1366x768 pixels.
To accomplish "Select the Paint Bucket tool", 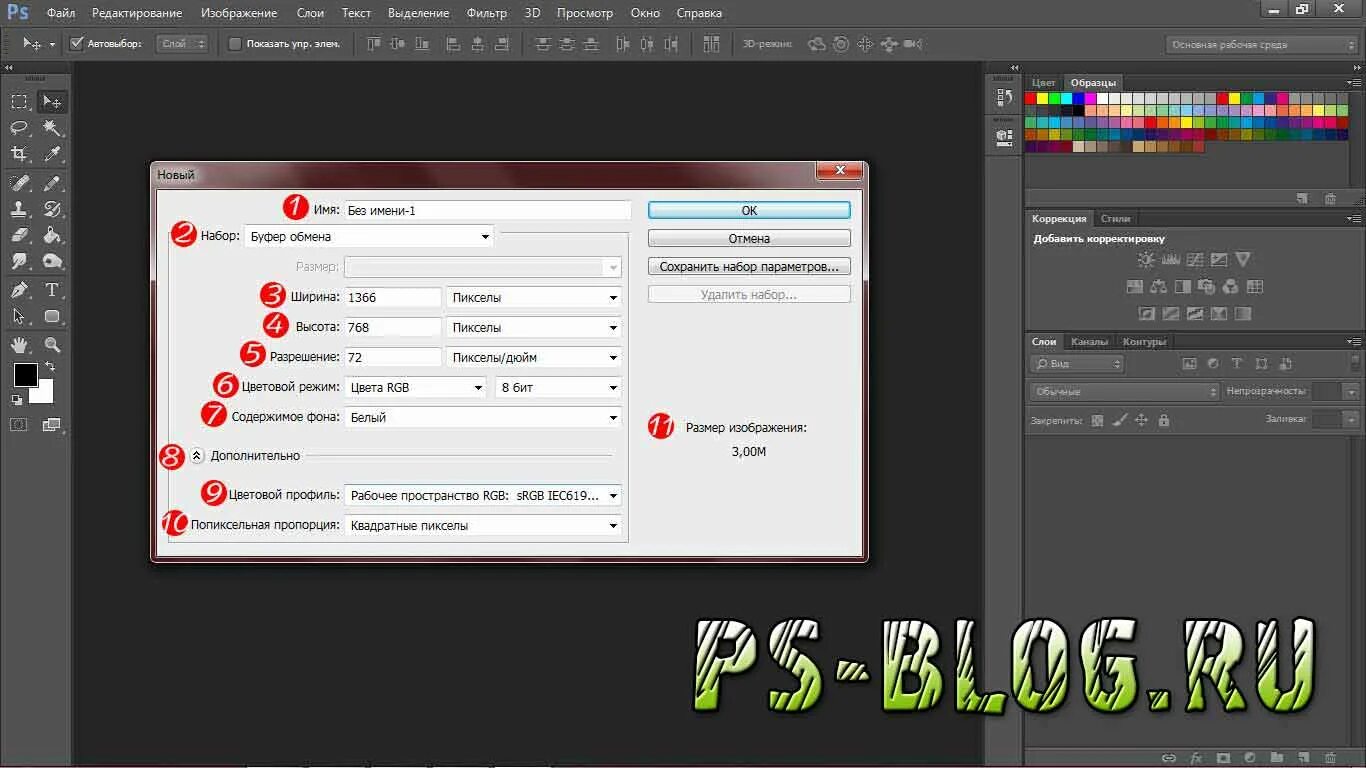I will 52,235.
